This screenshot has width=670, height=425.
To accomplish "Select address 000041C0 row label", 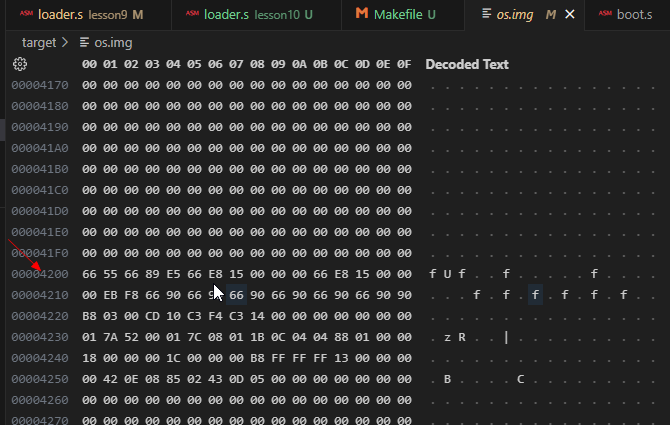I will (x=40, y=190).
